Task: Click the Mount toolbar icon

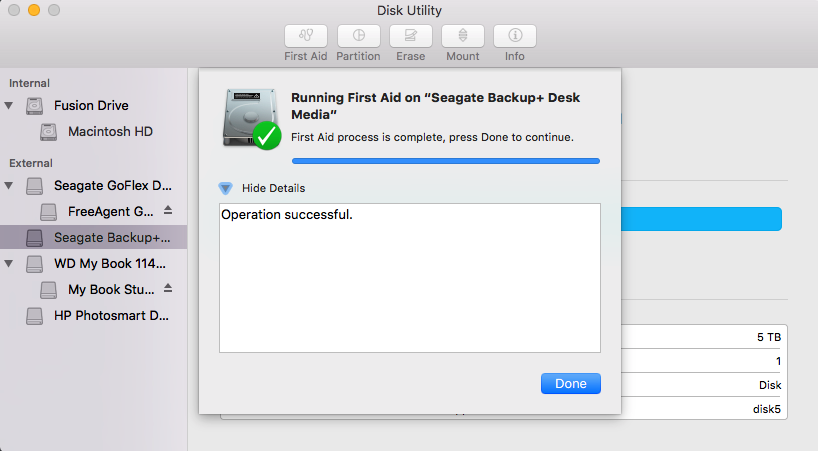Action: tap(462, 36)
